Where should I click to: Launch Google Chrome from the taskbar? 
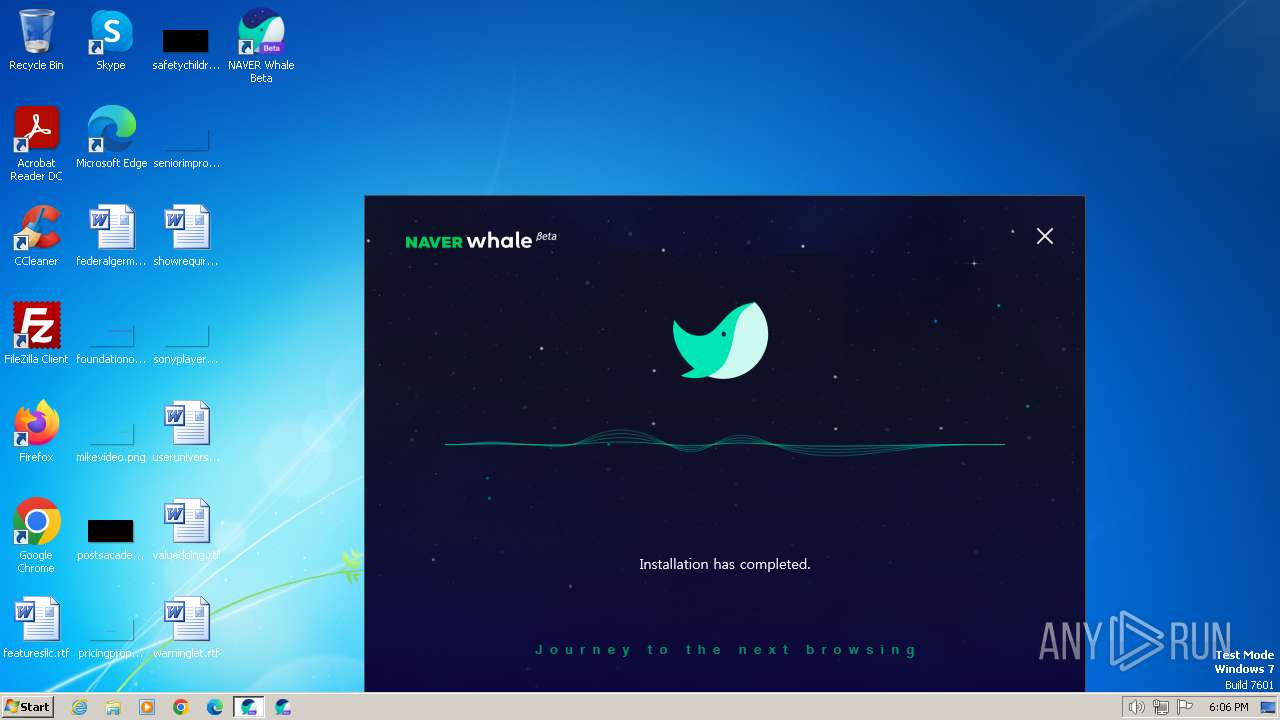coord(181,707)
